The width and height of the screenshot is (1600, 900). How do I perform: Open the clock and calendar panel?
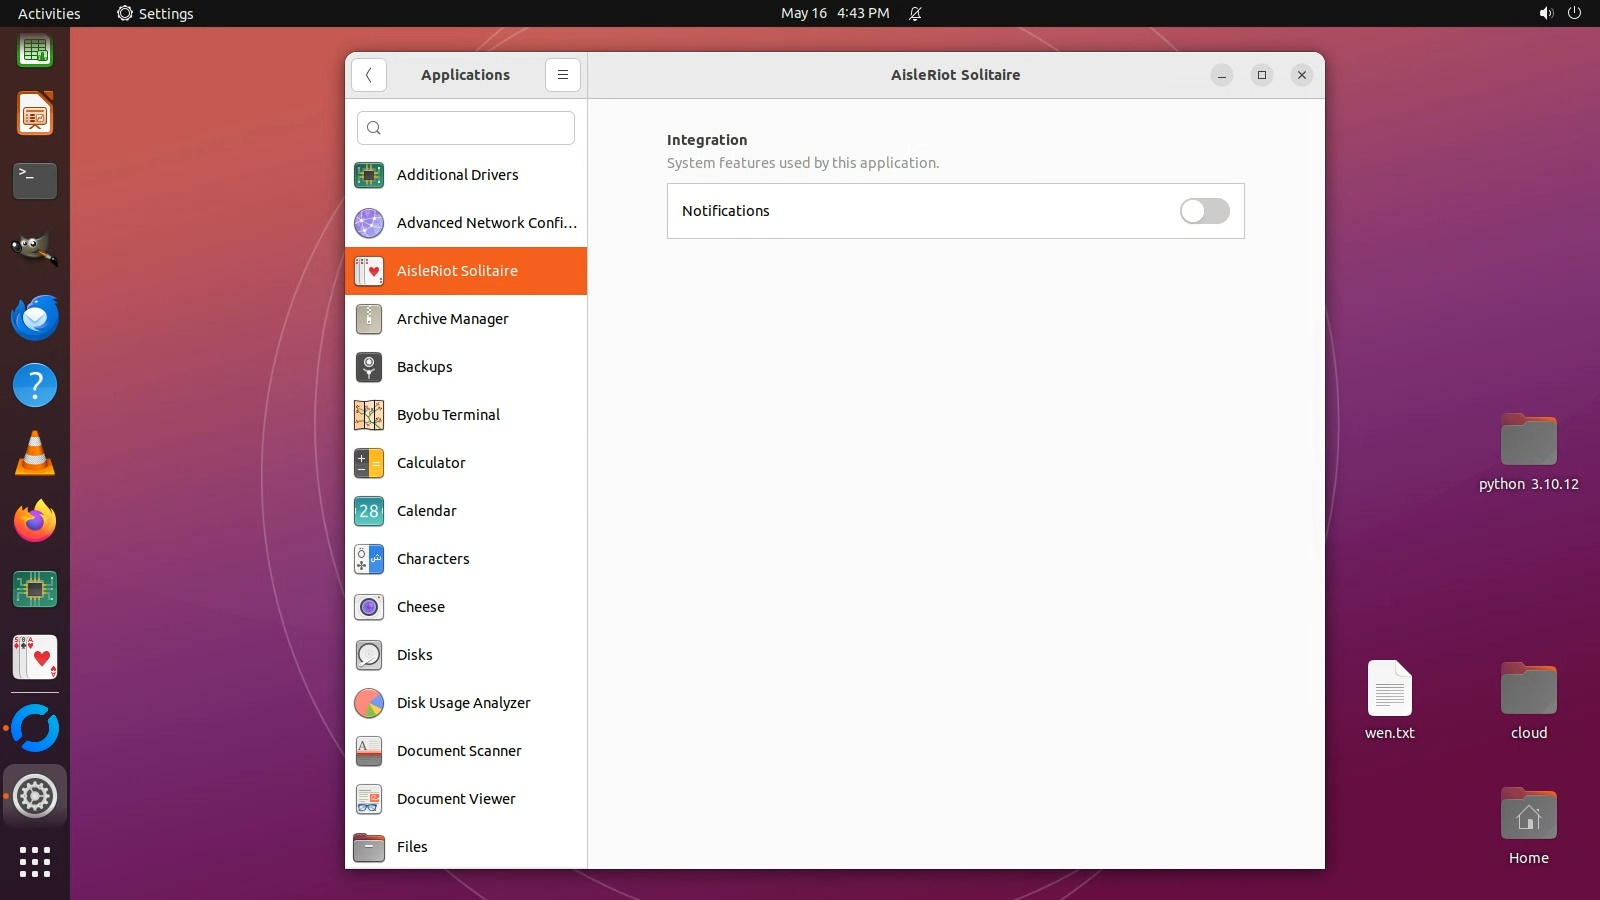pyautogui.click(x=834, y=13)
